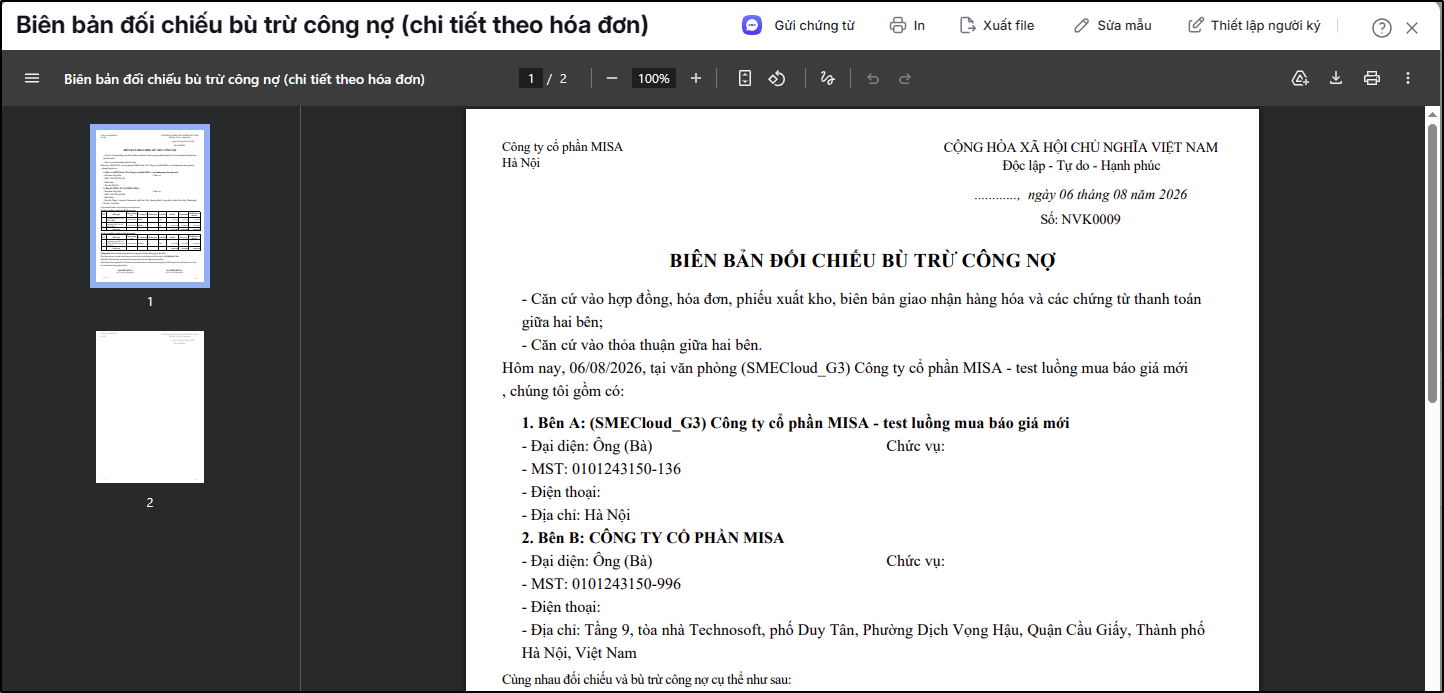Click the fit to page icon

pyautogui.click(x=744, y=78)
